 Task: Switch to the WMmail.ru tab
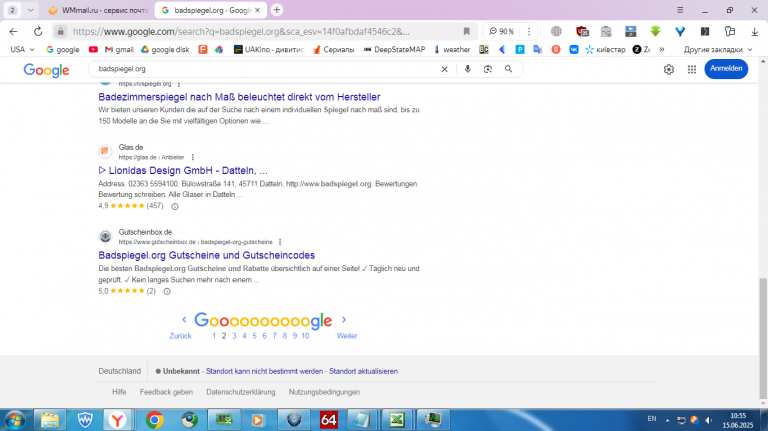pyautogui.click(x=98, y=10)
